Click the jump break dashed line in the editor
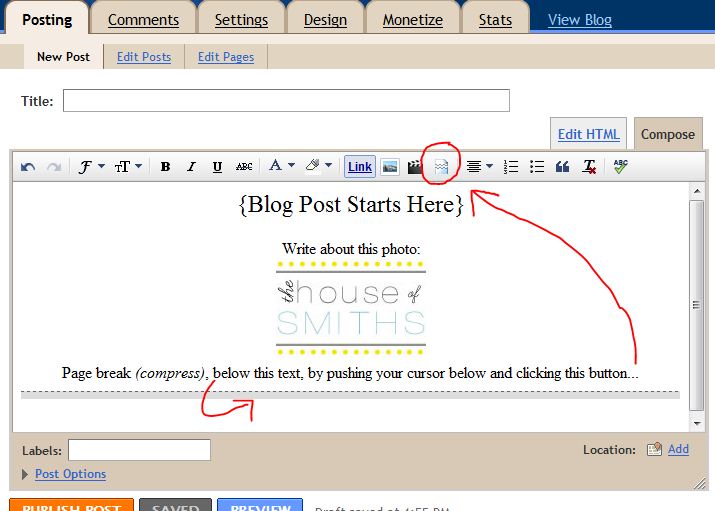 [x=350, y=395]
